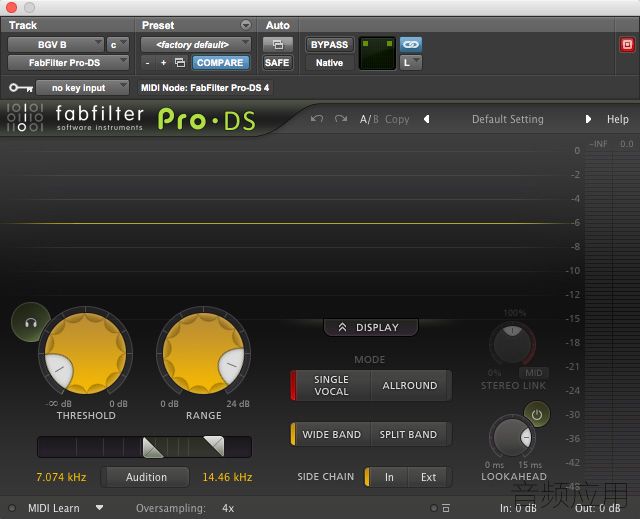
Task: Toggle the COMPARE button
Action: coord(220,62)
